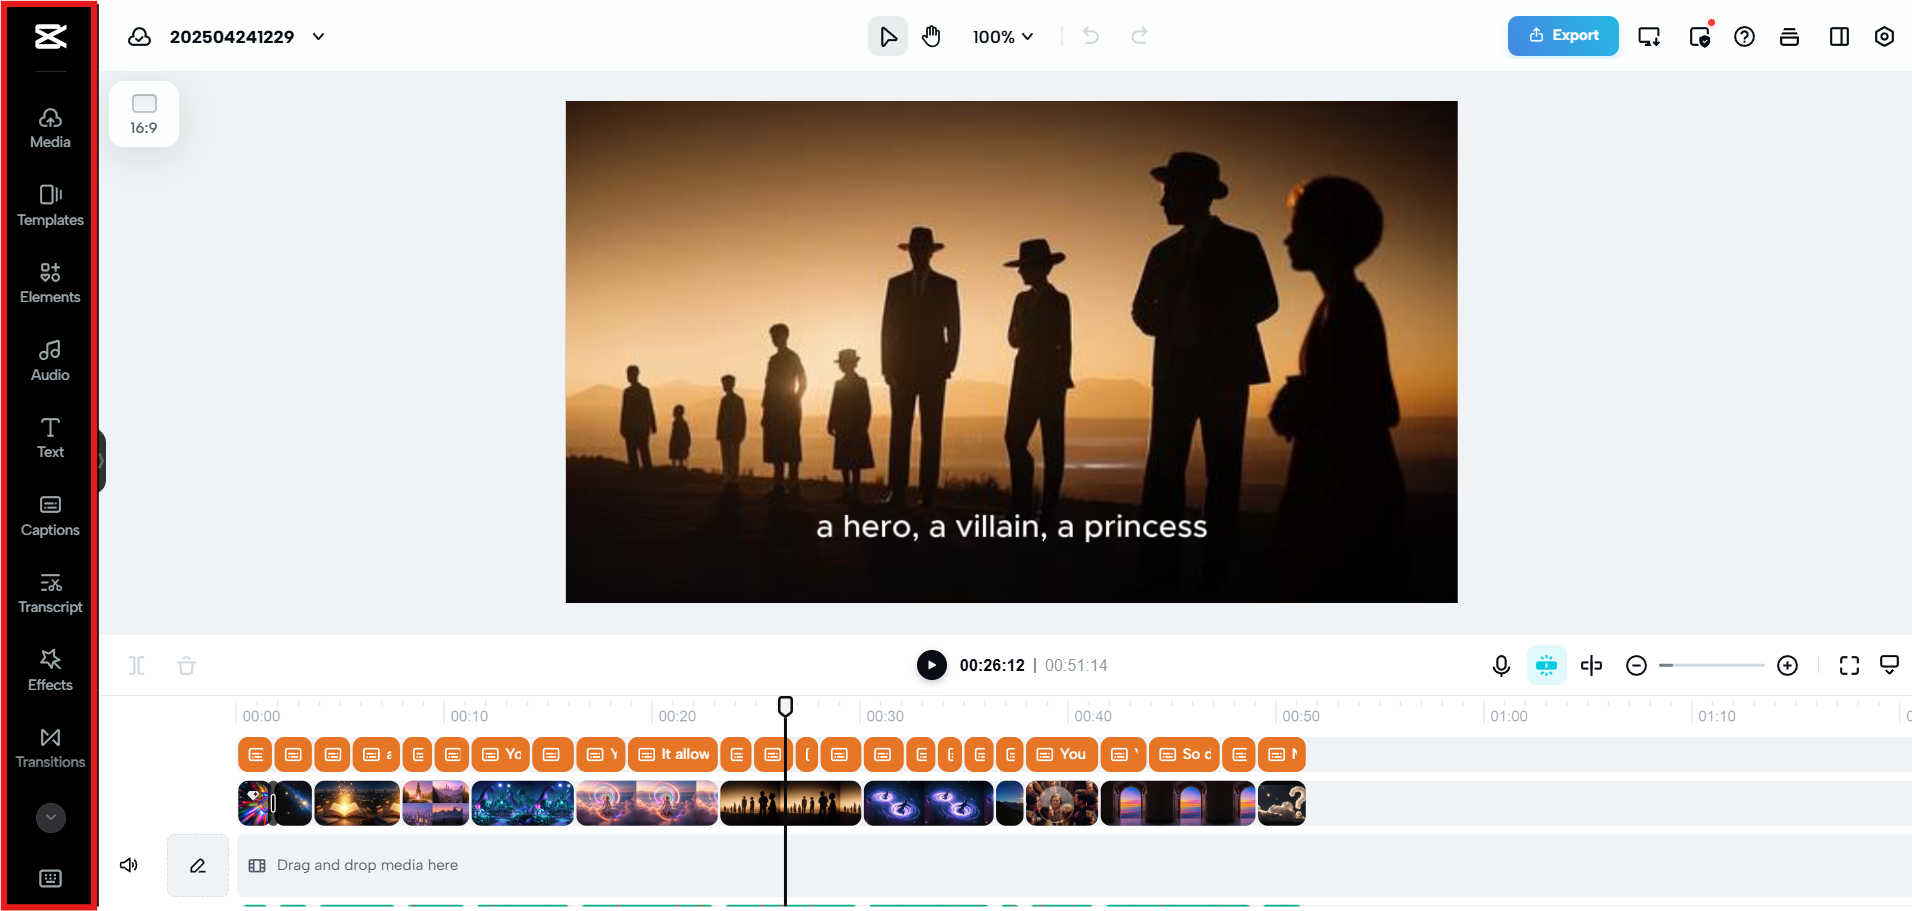This screenshot has width=1912, height=911.
Task: Mute the video track with speaker icon
Action: (129, 865)
